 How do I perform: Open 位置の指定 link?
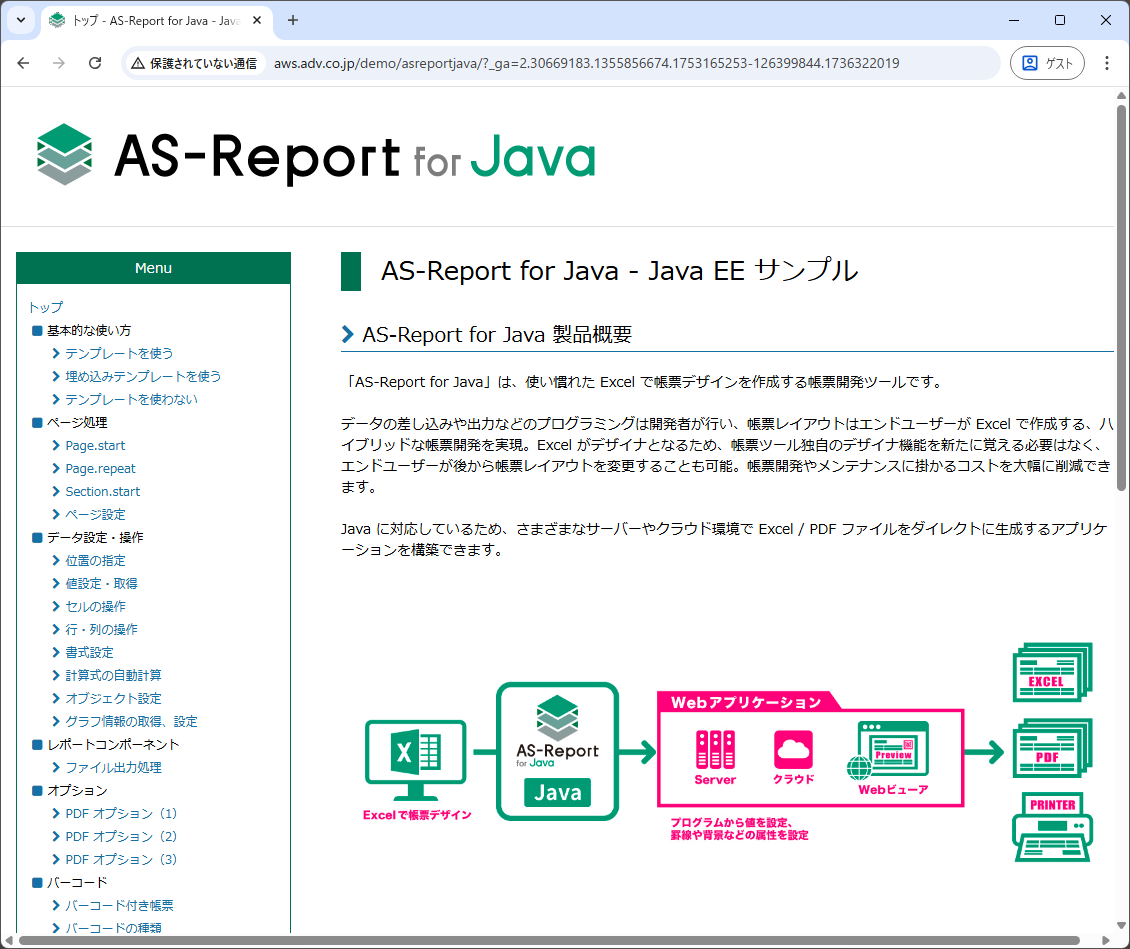coord(95,561)
